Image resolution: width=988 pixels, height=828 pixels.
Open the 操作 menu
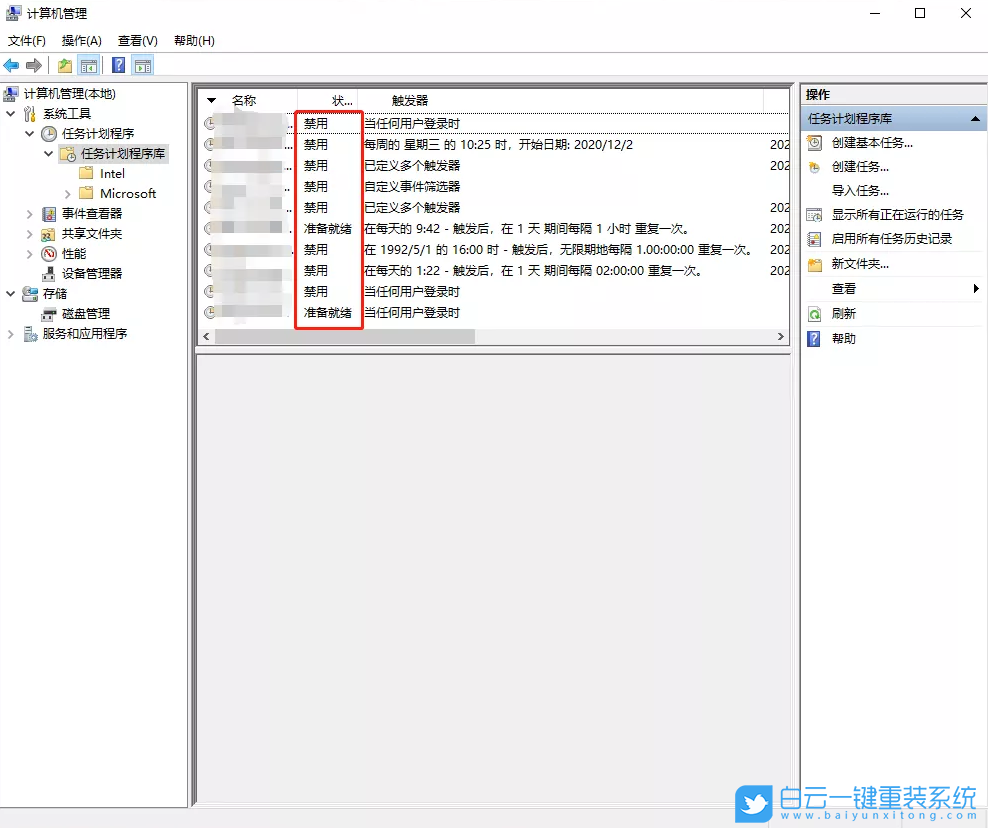pos(80,40)
